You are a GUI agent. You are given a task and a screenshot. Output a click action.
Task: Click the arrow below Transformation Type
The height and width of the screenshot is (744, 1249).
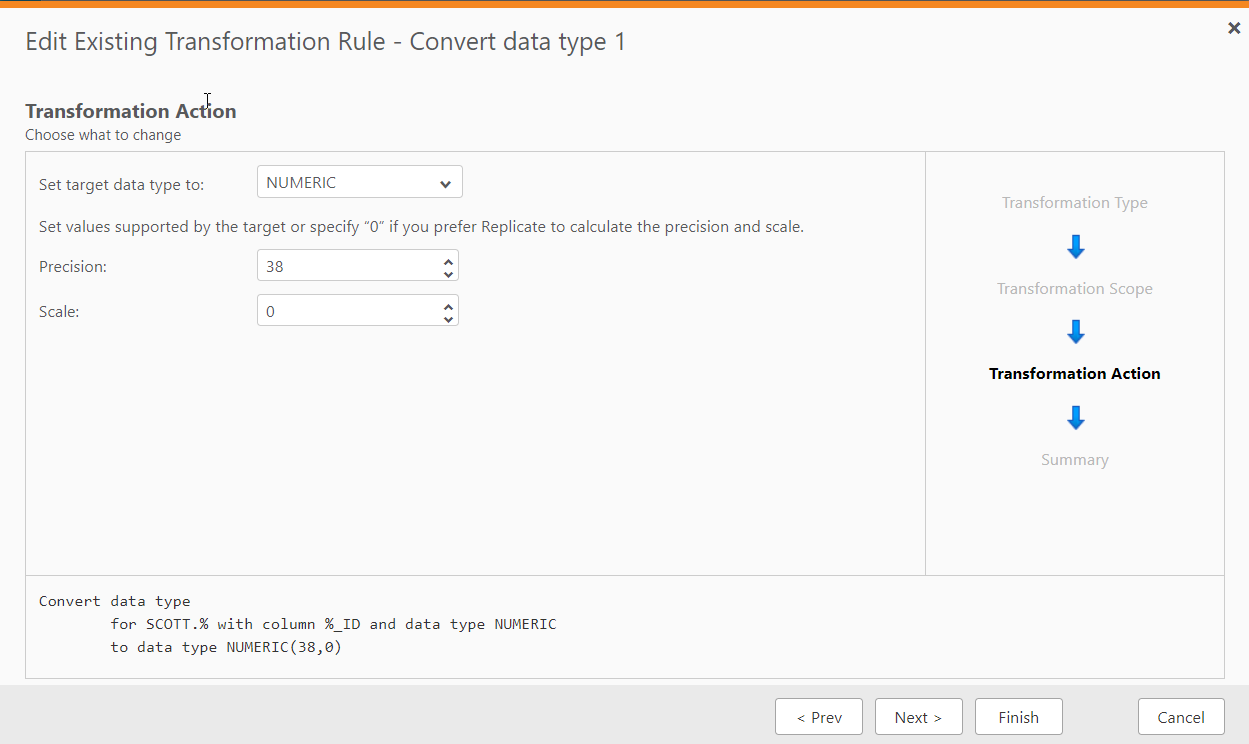coord(1076,247)
